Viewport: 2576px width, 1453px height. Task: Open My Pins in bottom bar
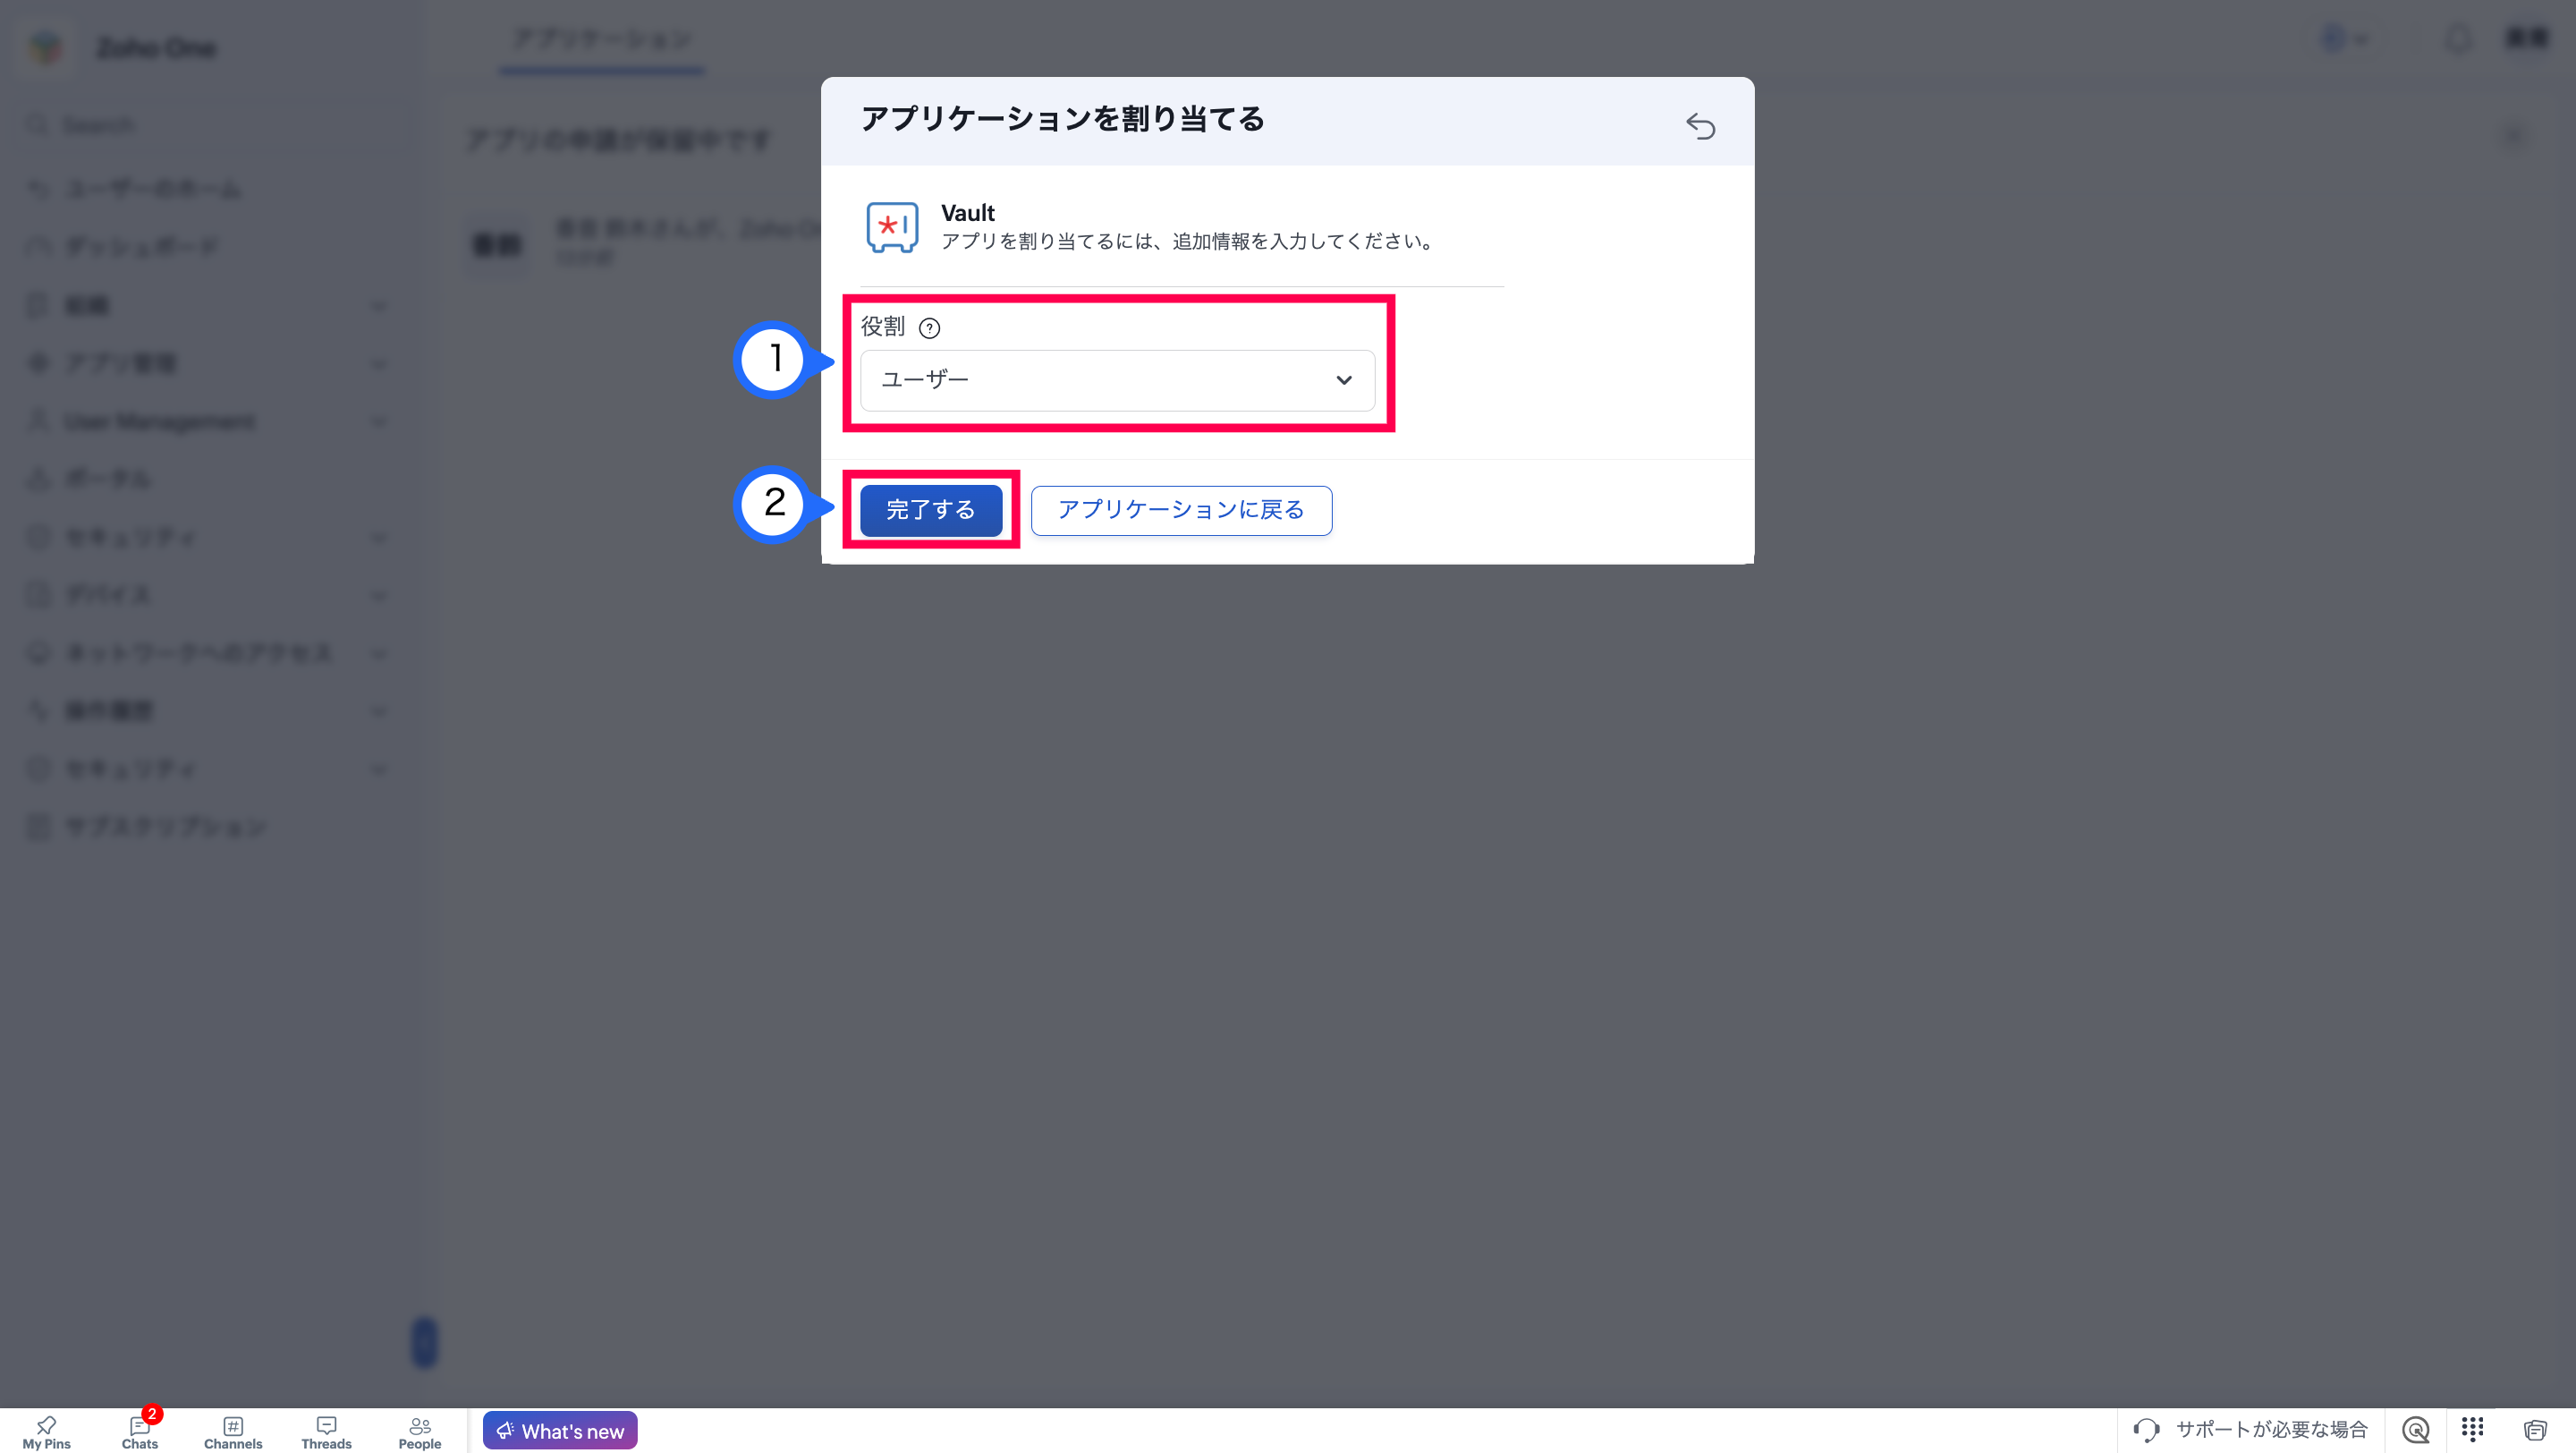(46, 1432)
